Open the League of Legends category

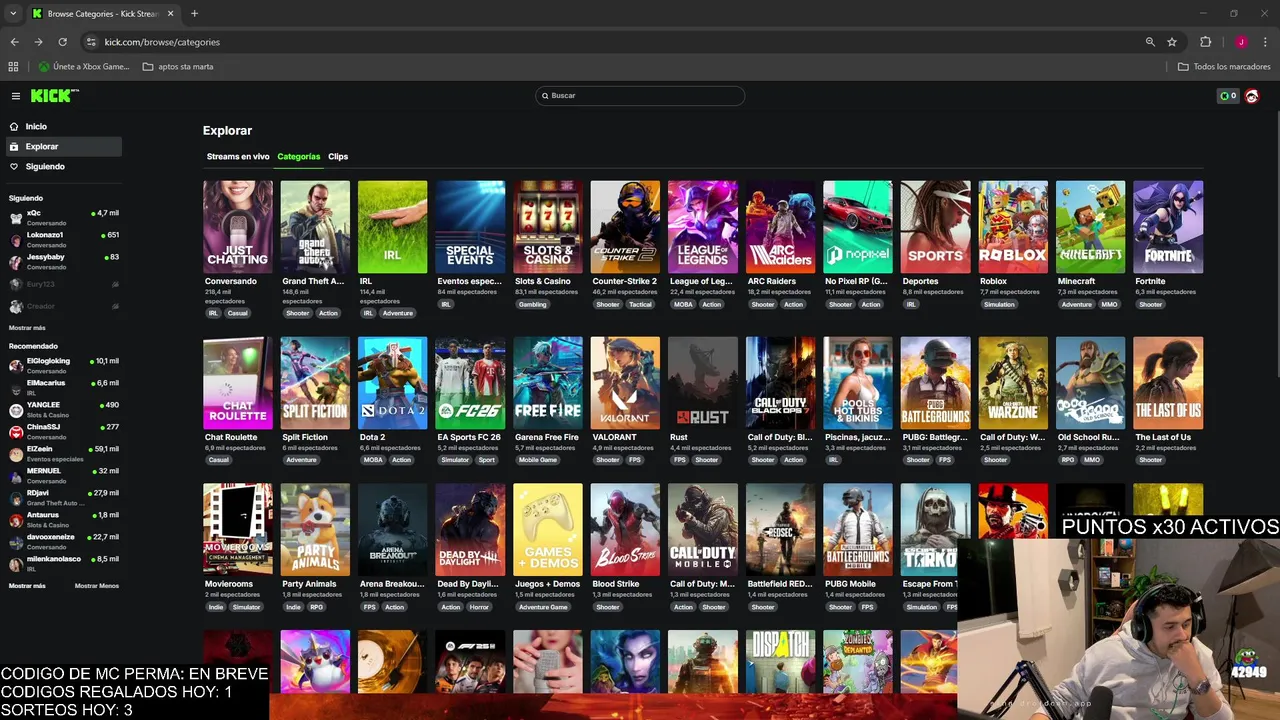coord(703,227)
